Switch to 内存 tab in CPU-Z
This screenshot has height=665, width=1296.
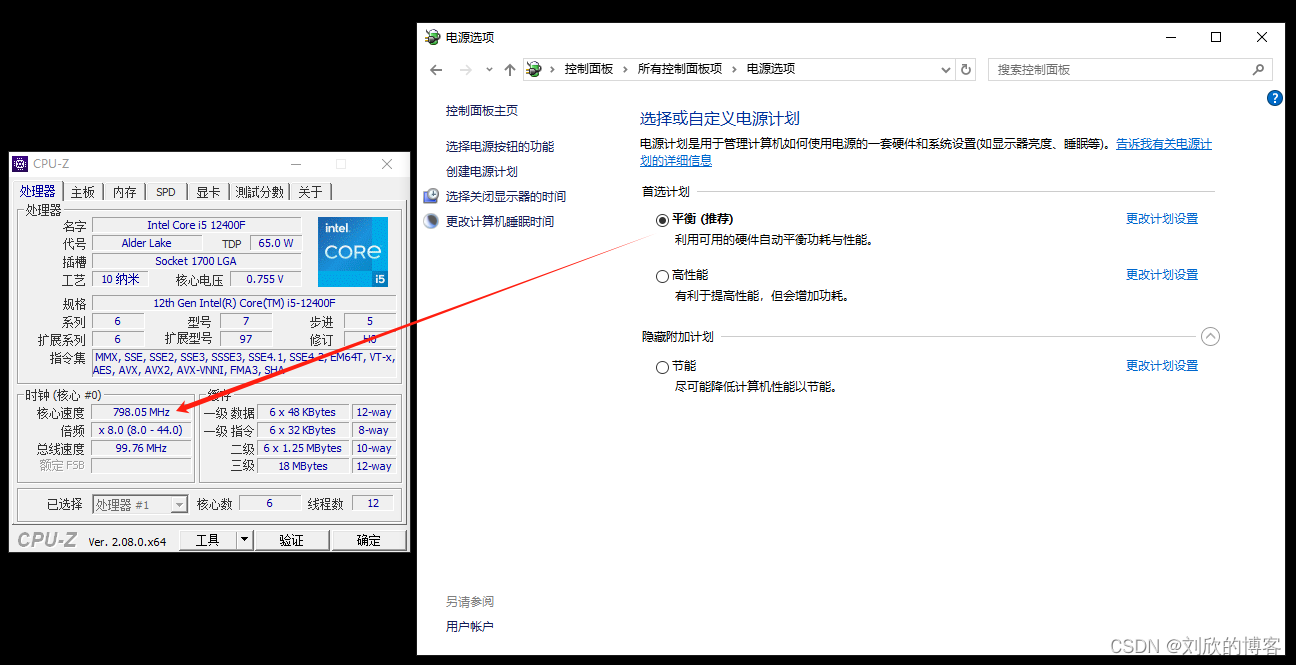(124, 192)
